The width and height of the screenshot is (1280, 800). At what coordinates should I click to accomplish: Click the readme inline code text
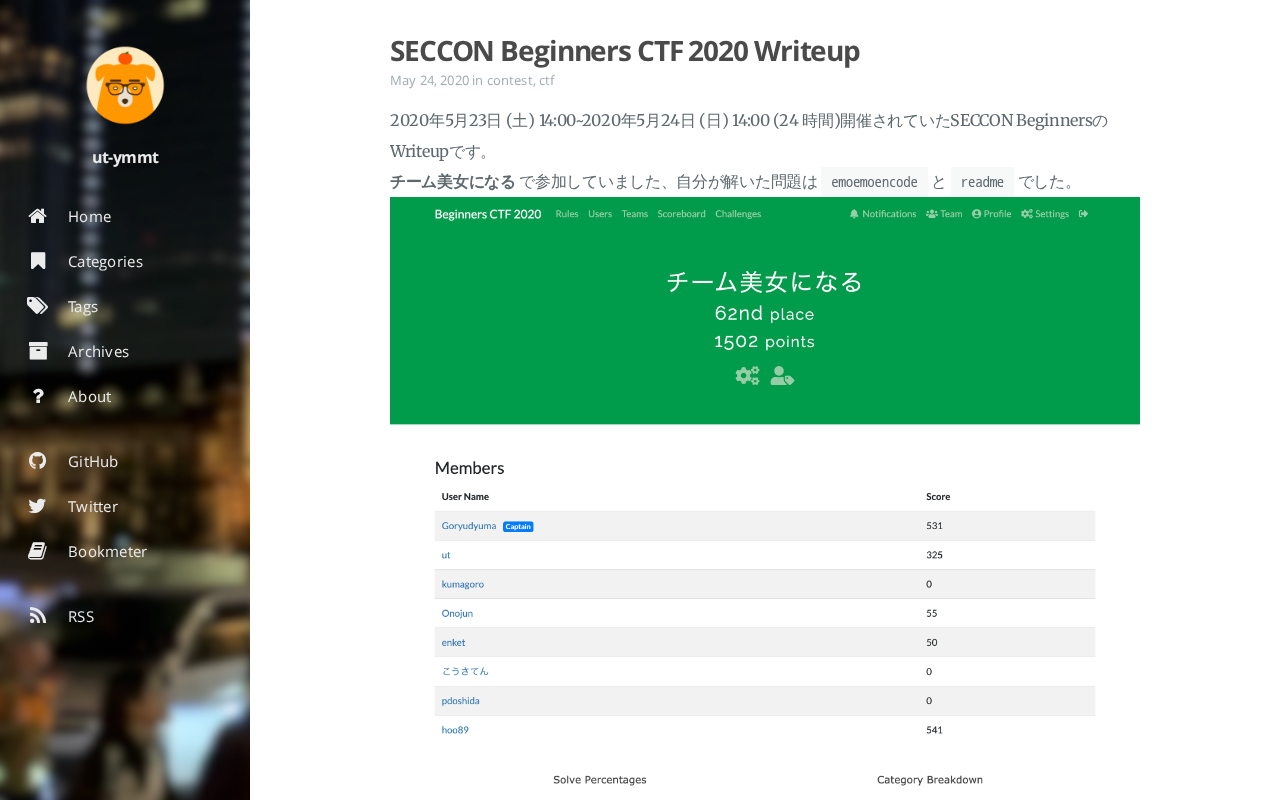pyautogui.click(x=982, y=182)
